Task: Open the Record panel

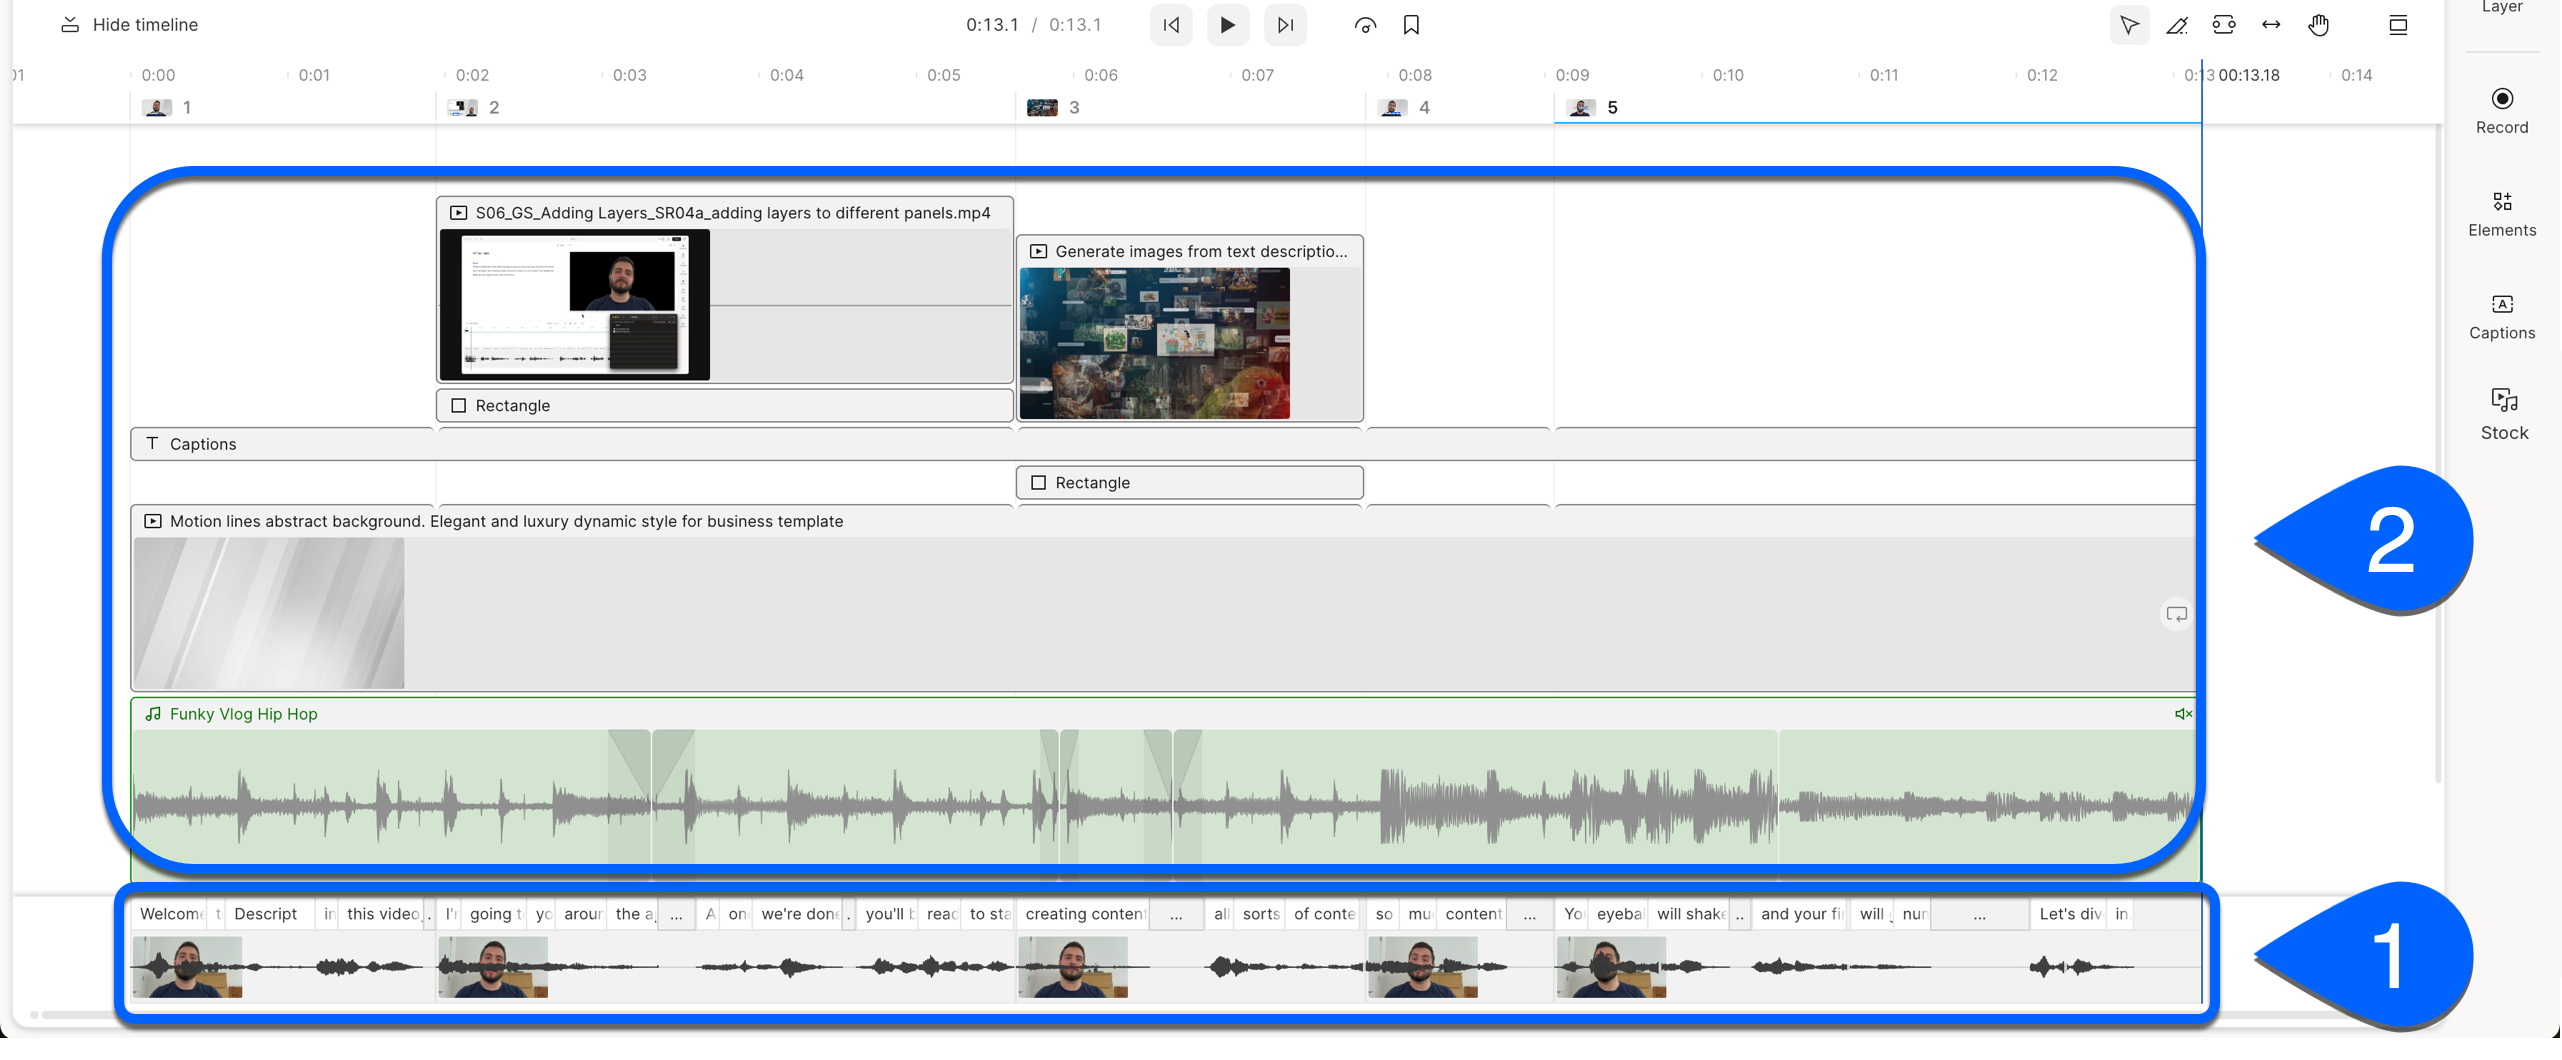Action: (2501, 110)
